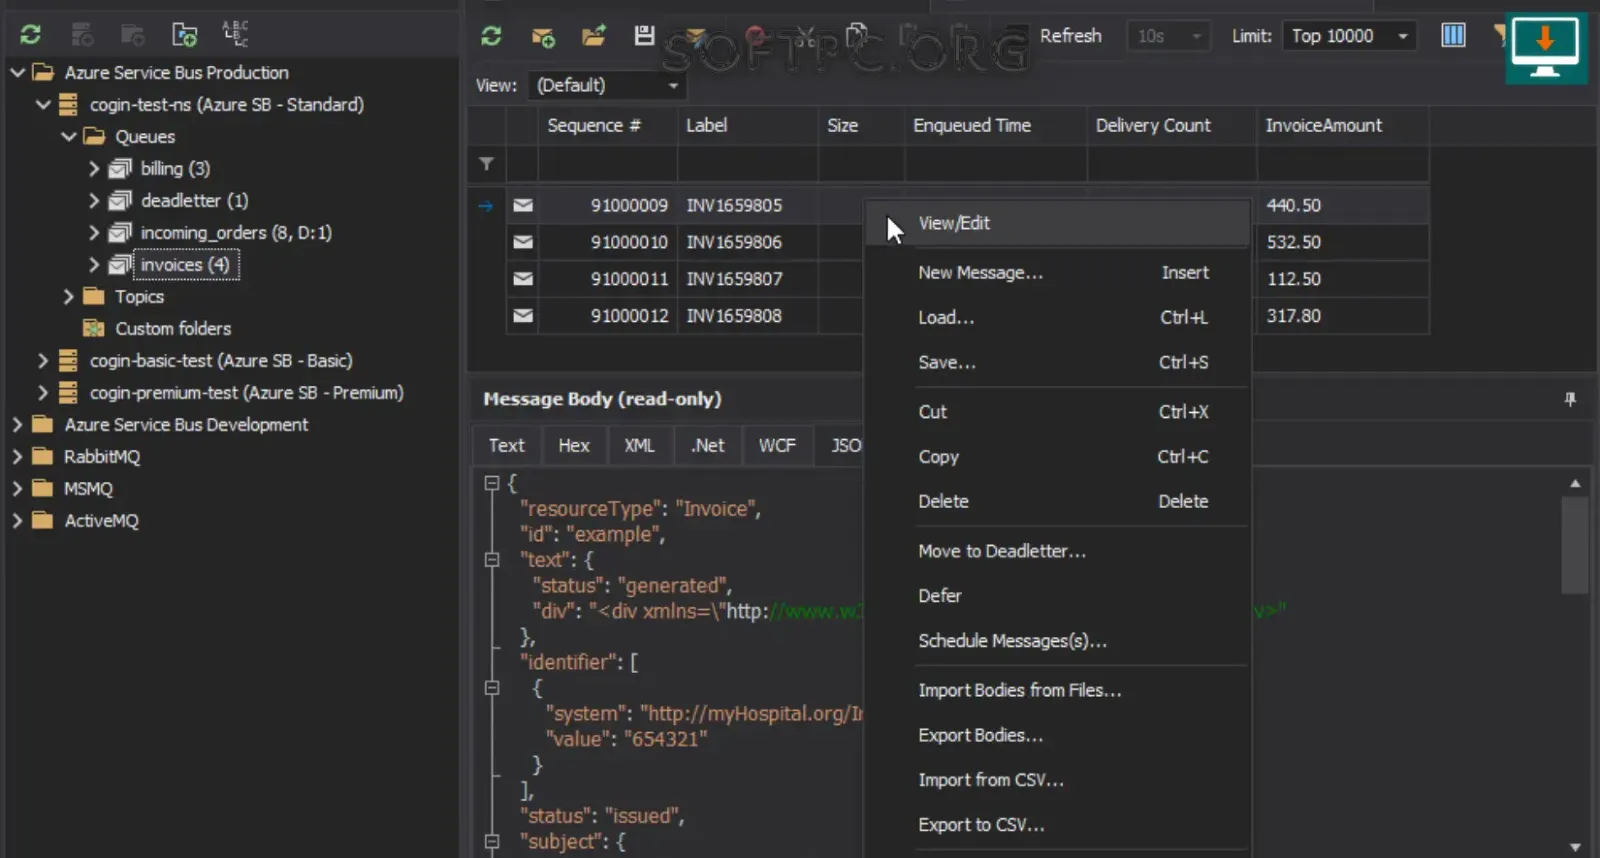The height and width of the screenshot is (858, 1600).
Task: Choose New Message... from the context menu
Action: pyautogui.click(x=1058, y=273)
